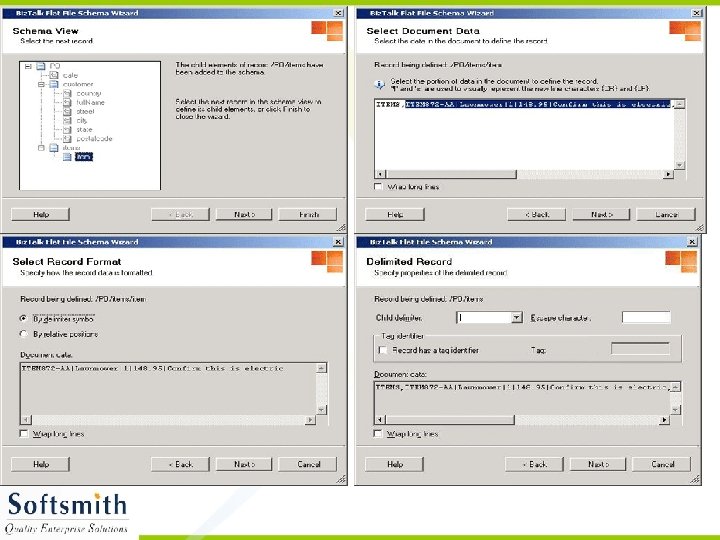Click the state element icon in schema tree
Screen dimensions: 720x540
(x=68, y=129)
